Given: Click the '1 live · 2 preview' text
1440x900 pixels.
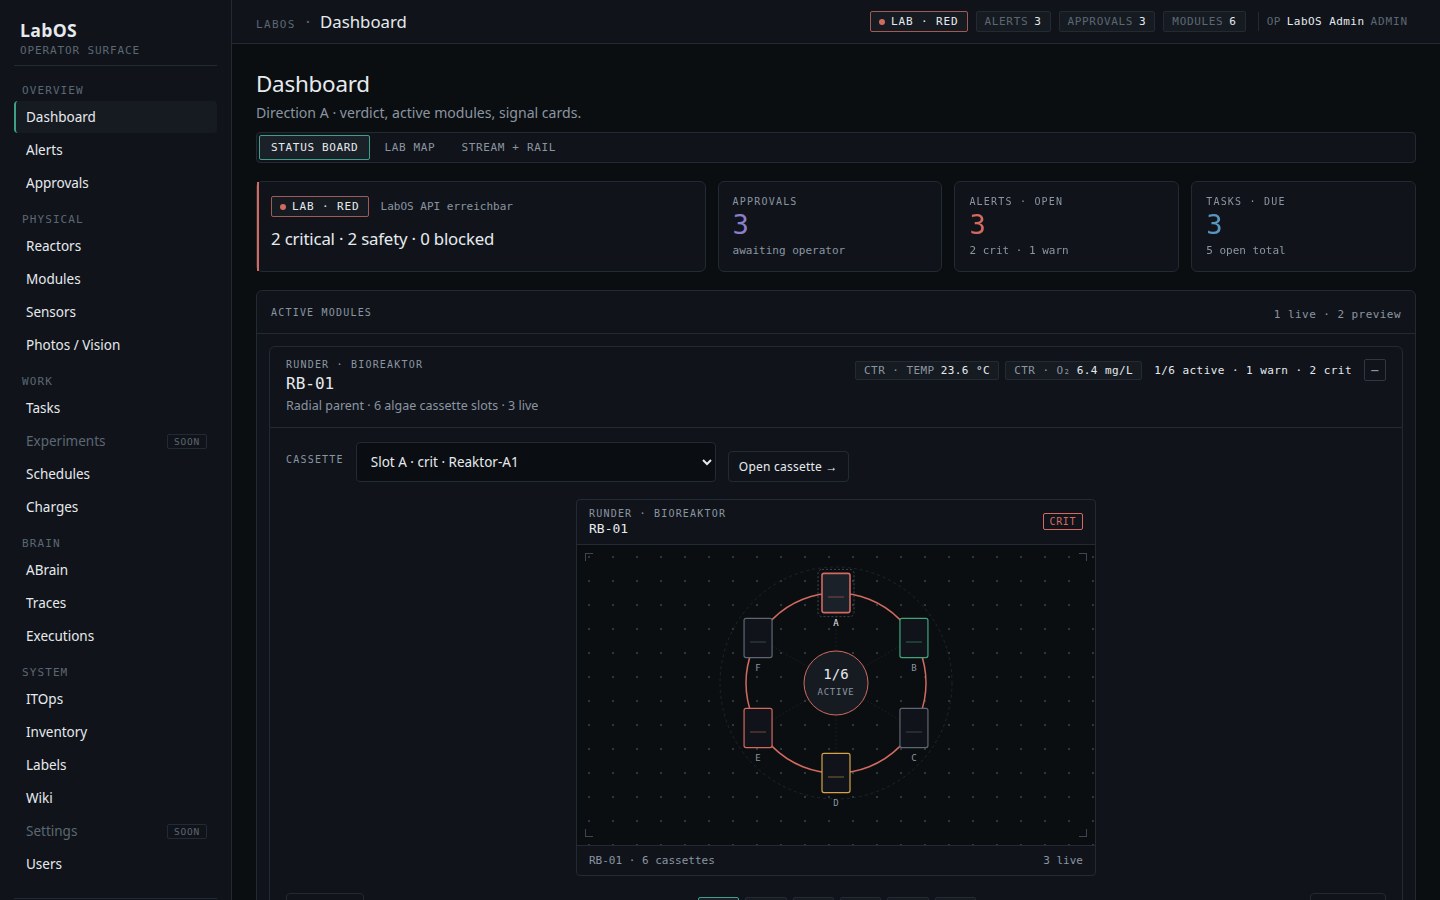Looking at the screenshot, I should 1337,314.
